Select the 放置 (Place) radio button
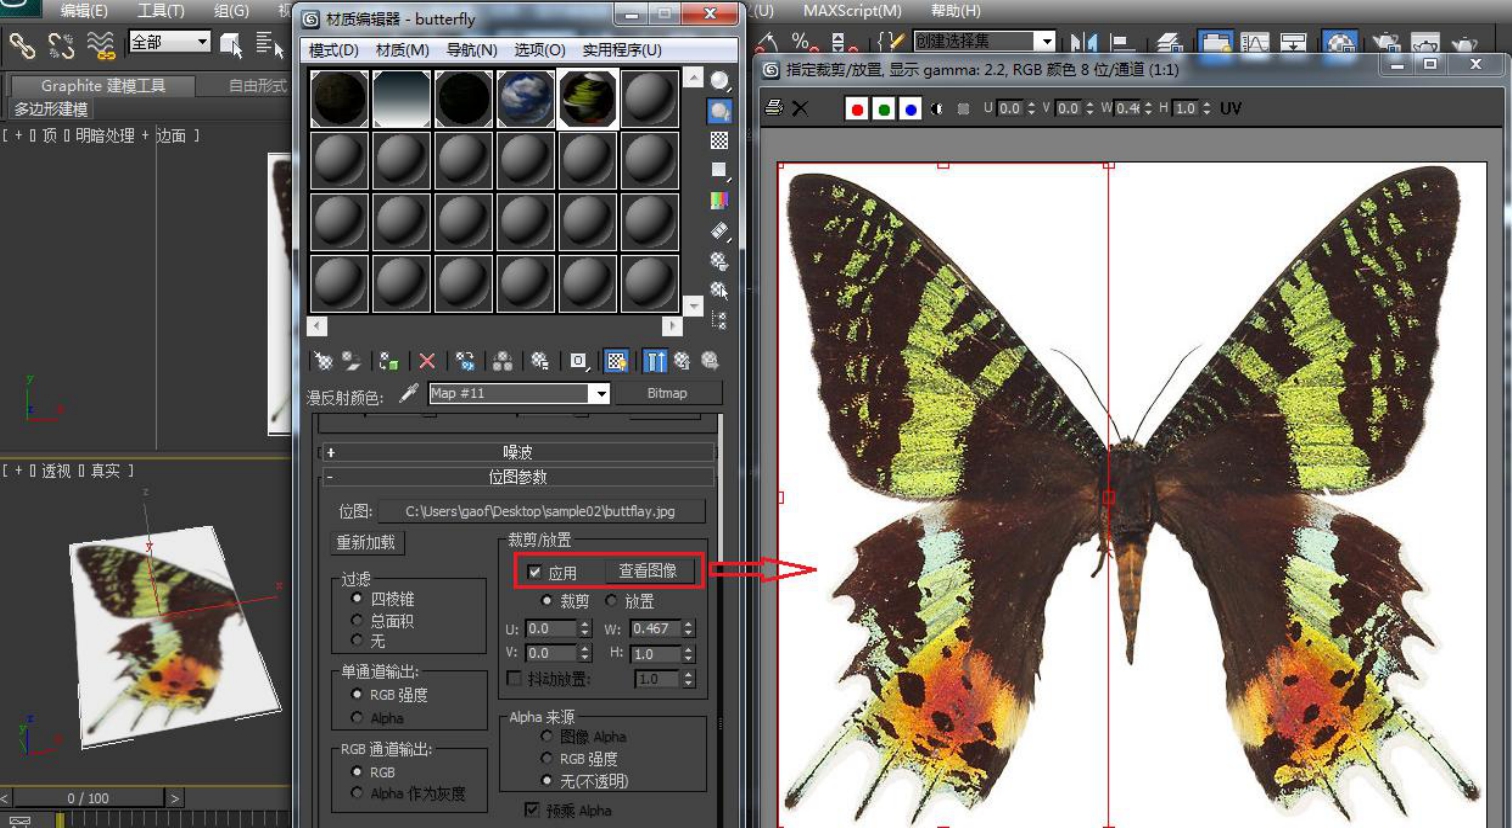Image resolution: width=1512 pixels, height=828 pixels. (611, 601)
